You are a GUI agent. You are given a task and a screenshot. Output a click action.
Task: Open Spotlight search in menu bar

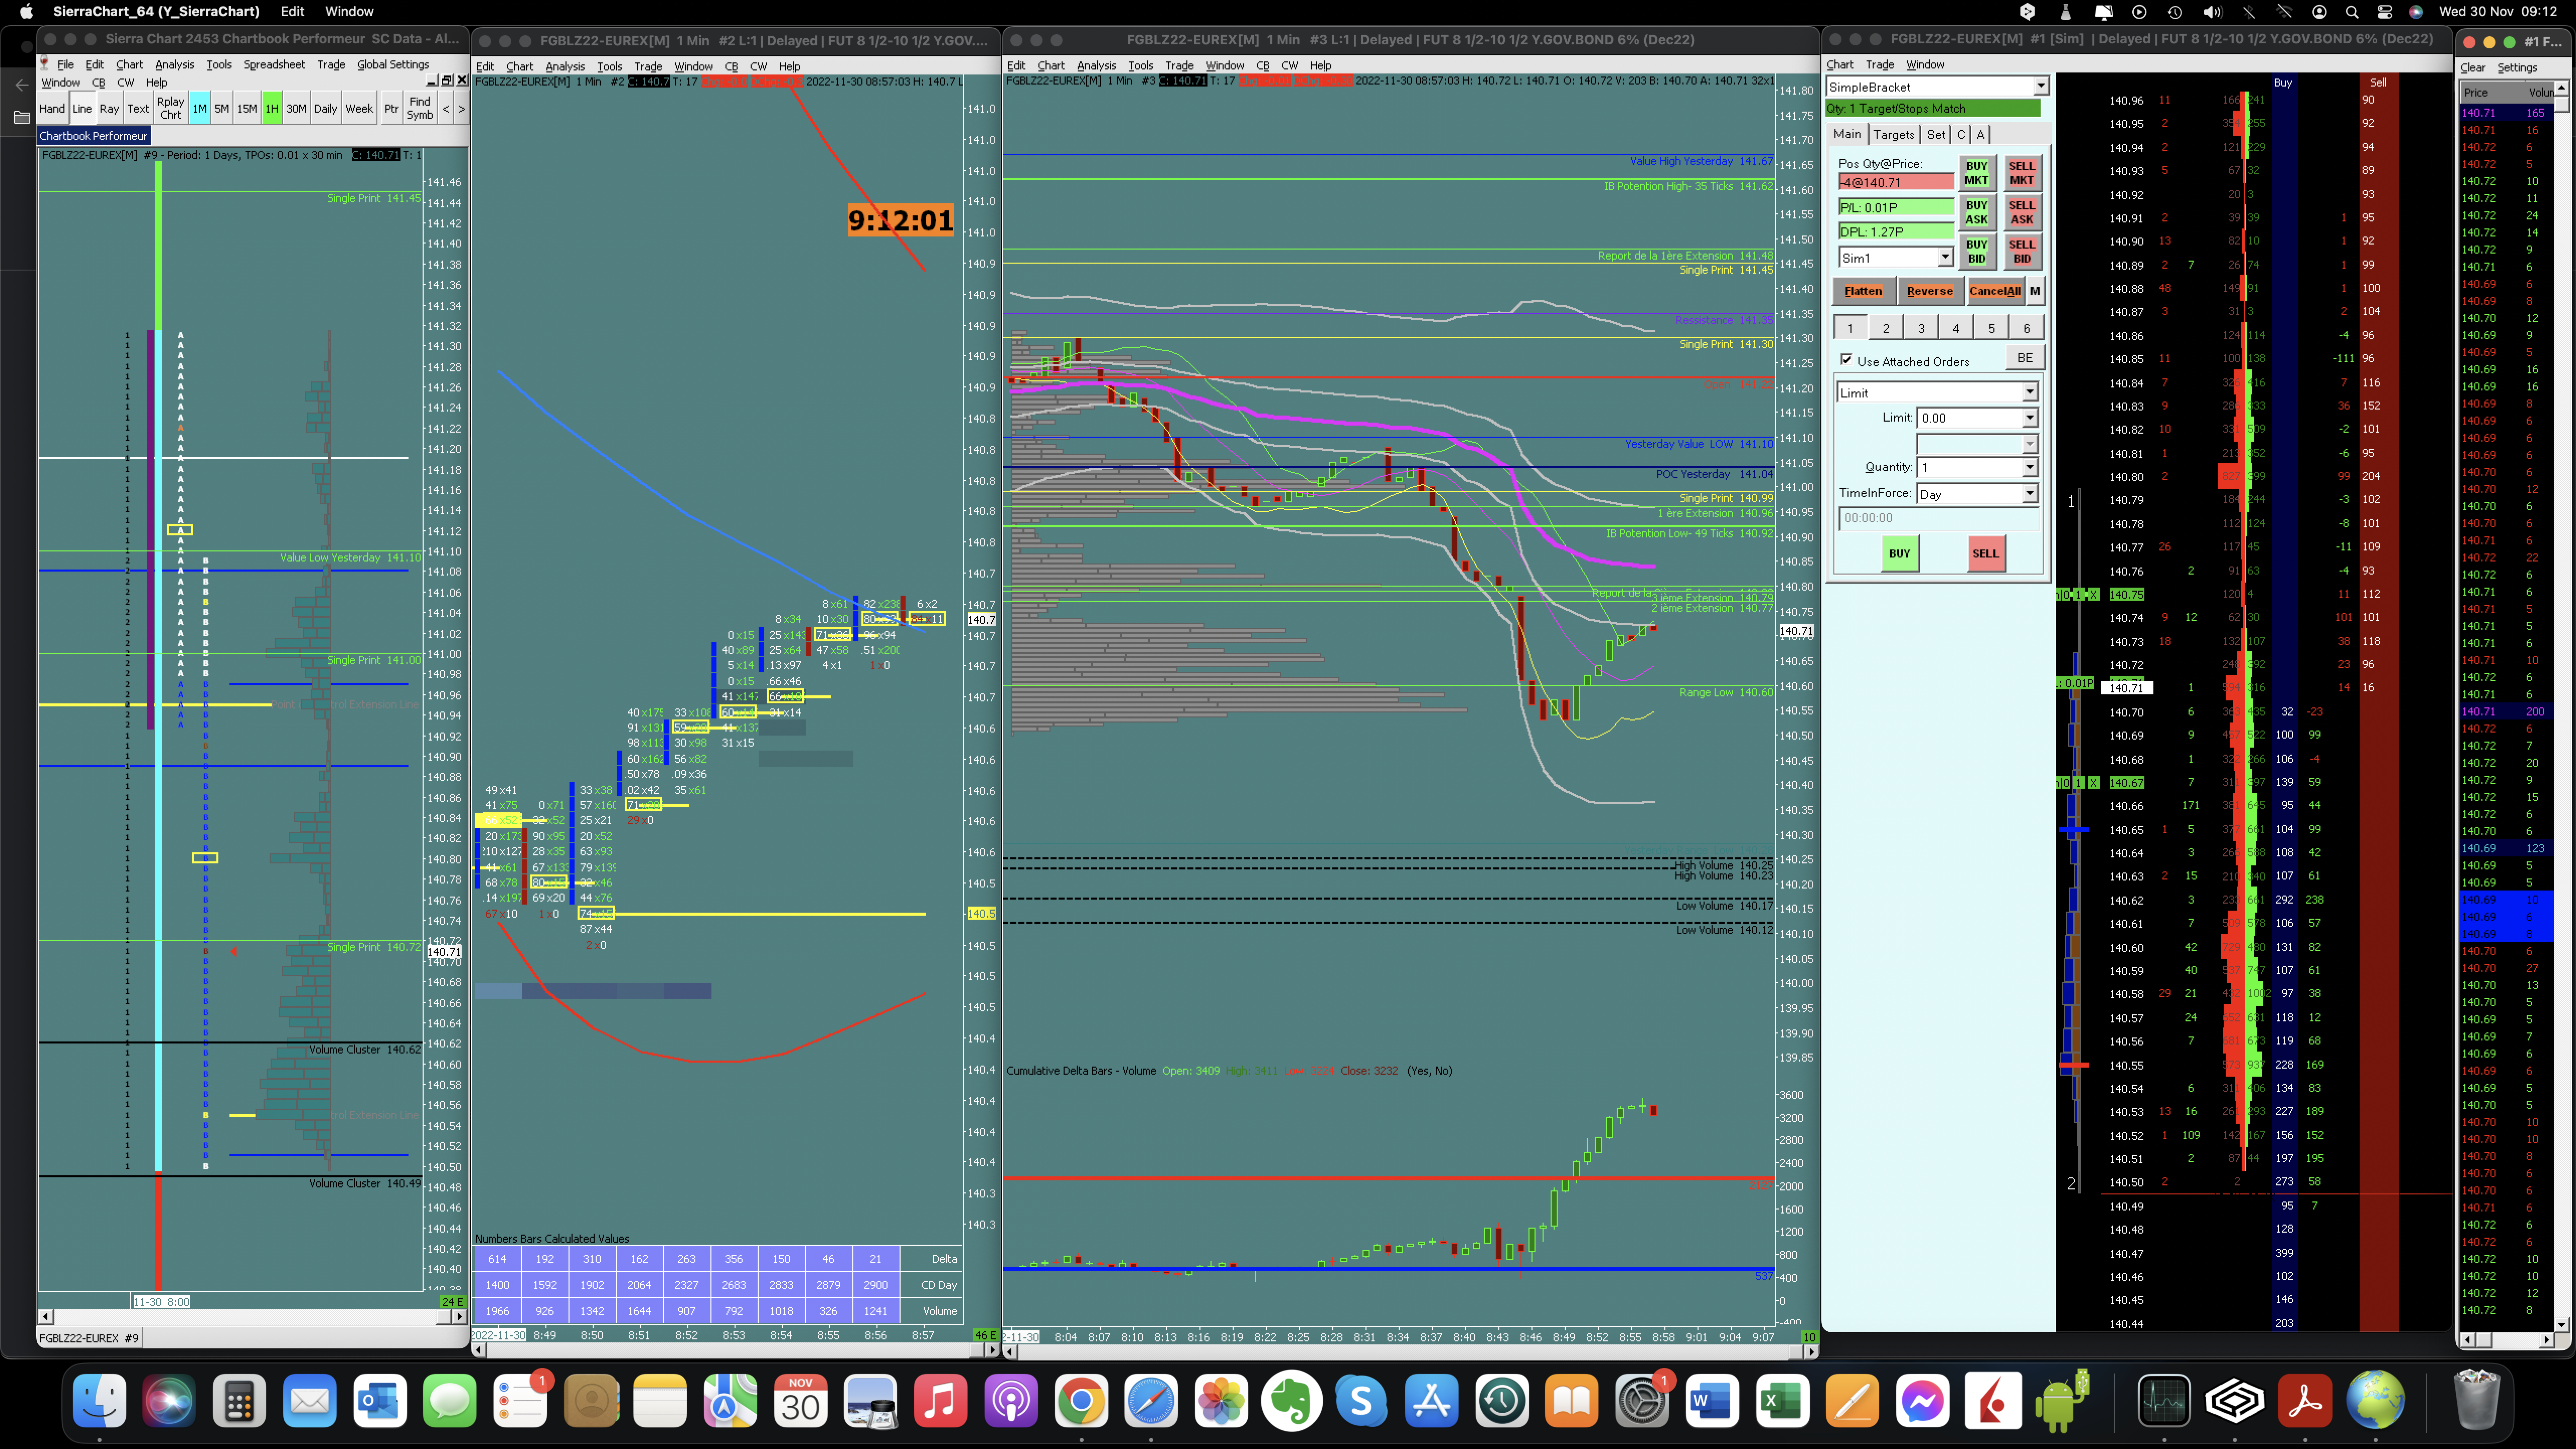pos(2352,12)
